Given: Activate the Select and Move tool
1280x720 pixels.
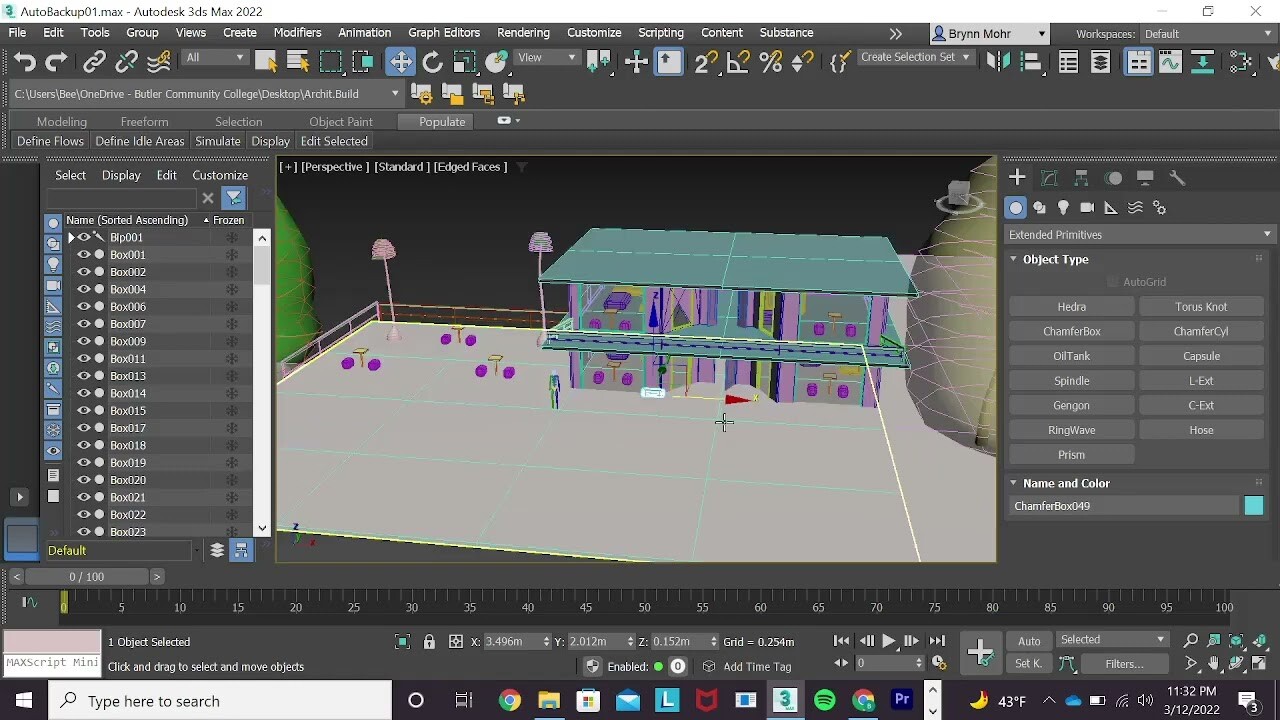Looking at the screenshot, I should click(400, 62).
